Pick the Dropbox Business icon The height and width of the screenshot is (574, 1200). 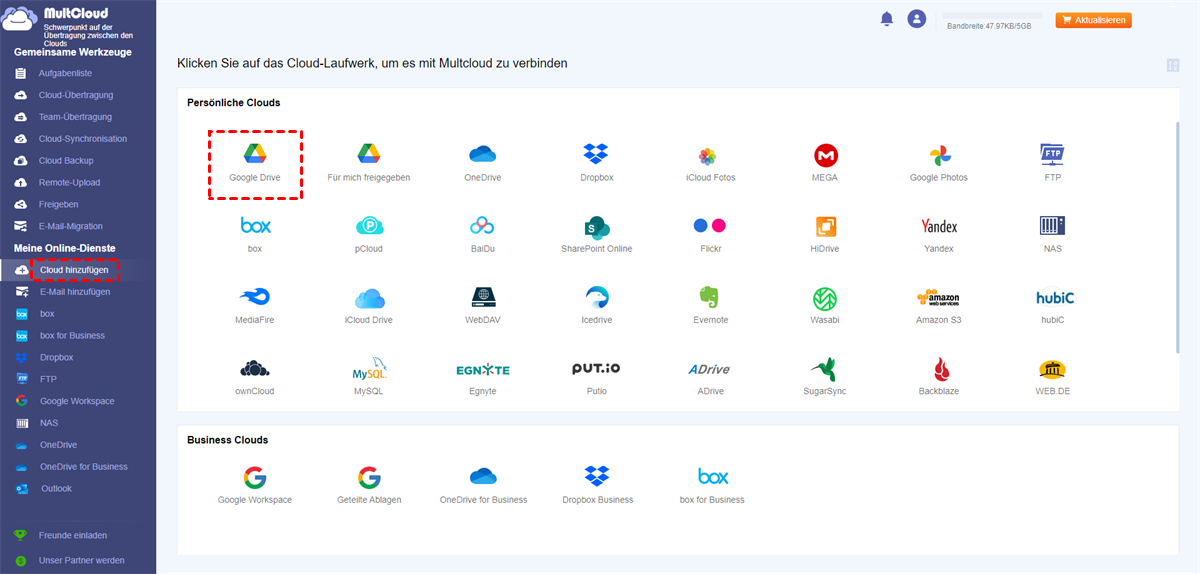(597, 477)
